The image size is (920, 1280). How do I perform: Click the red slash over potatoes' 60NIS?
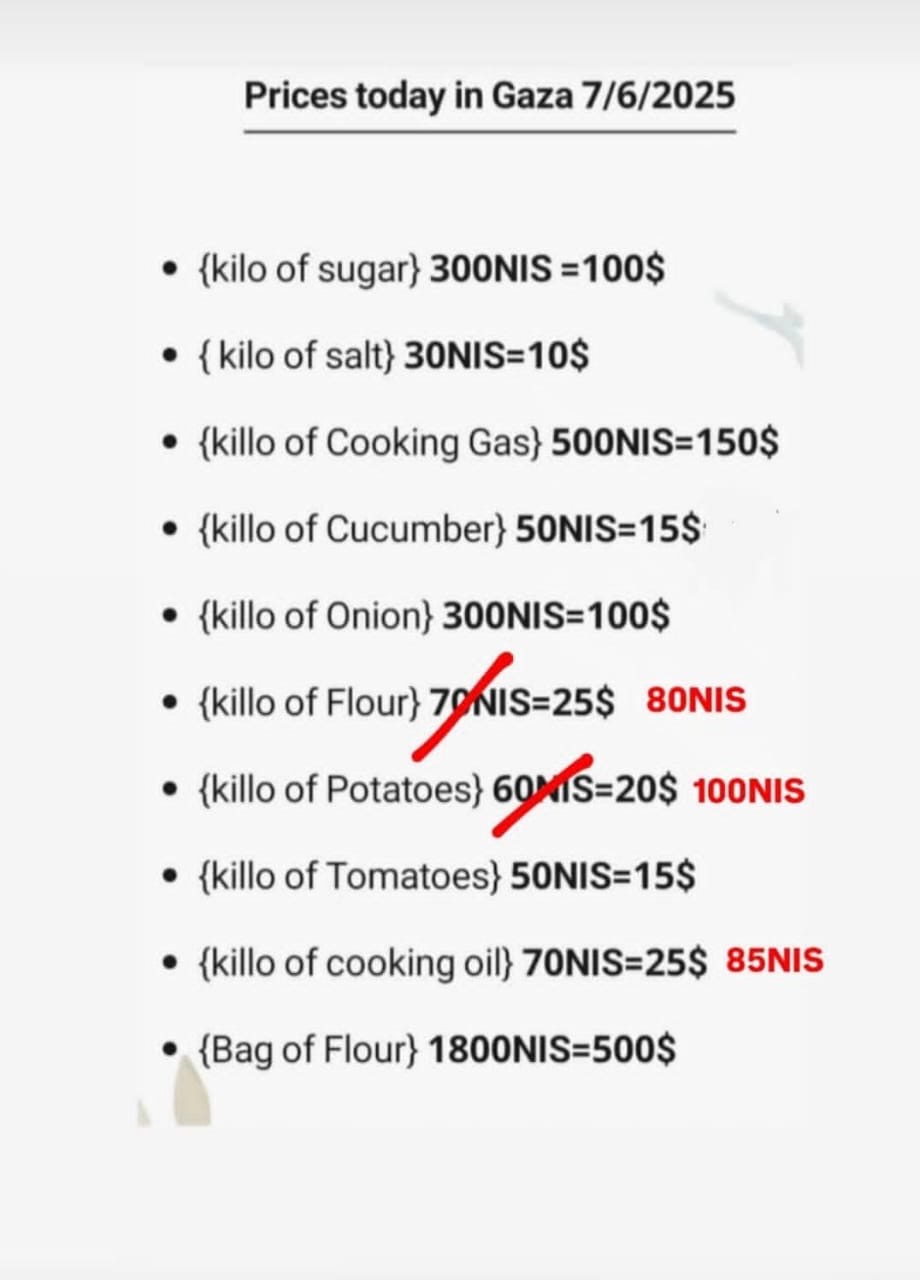542,793
